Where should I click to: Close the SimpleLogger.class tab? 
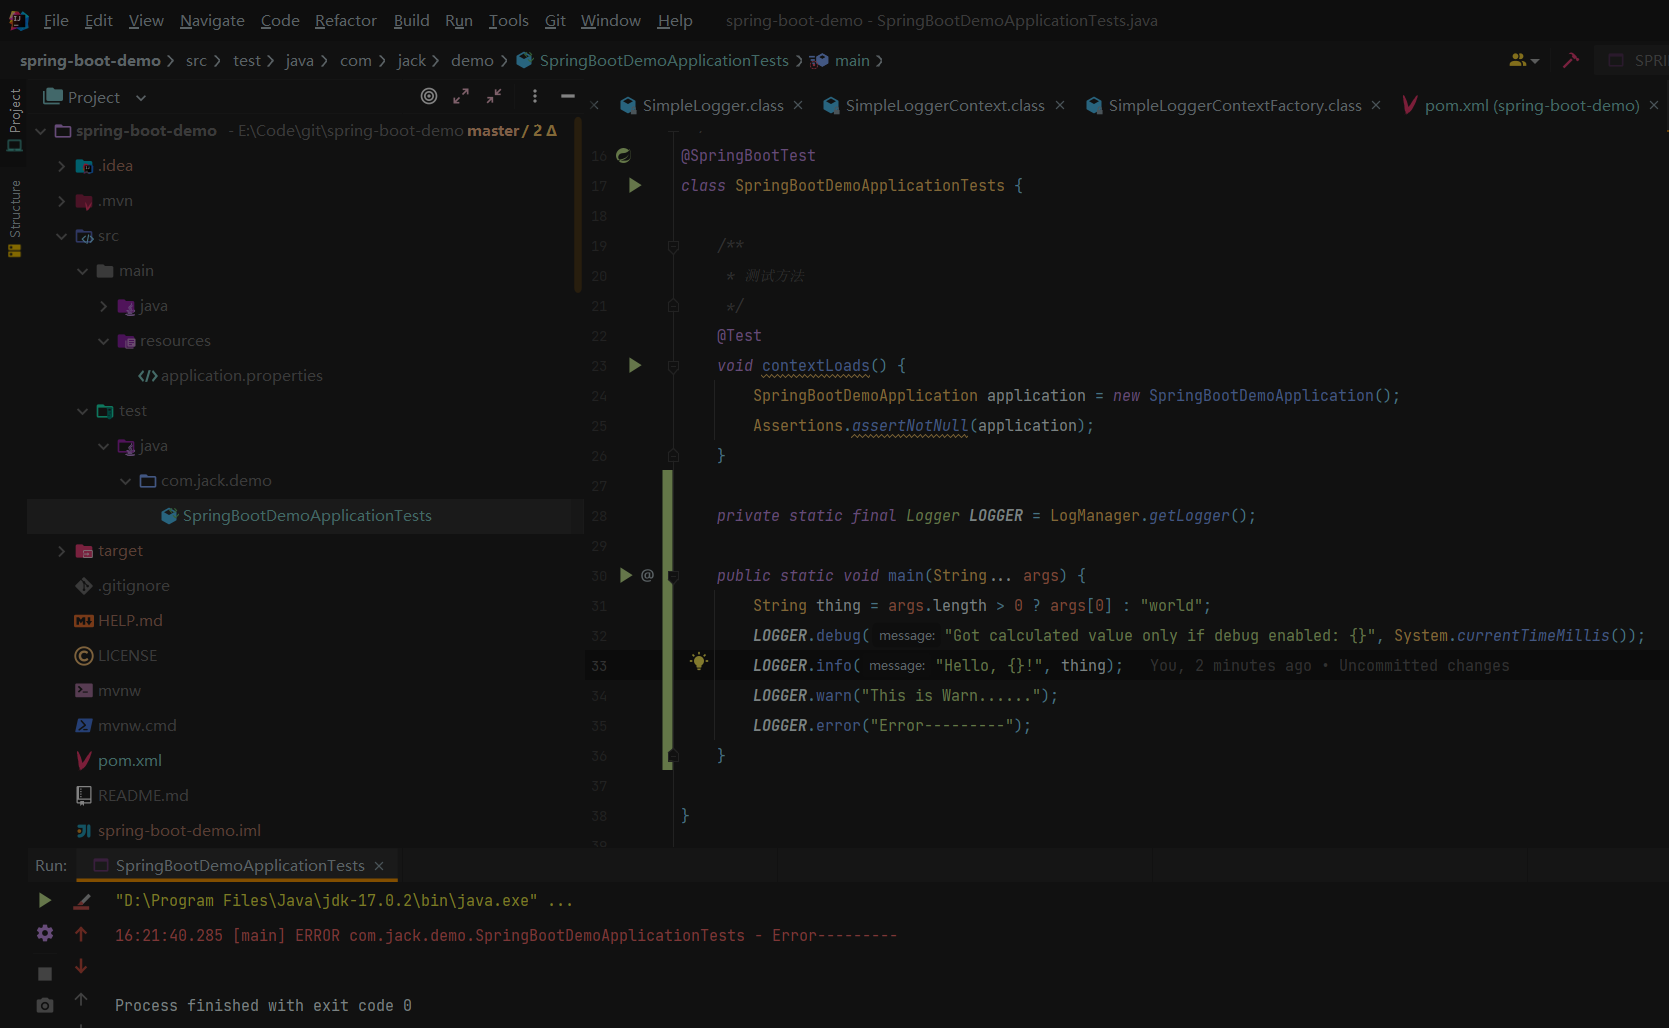click(x=798, y=105)
